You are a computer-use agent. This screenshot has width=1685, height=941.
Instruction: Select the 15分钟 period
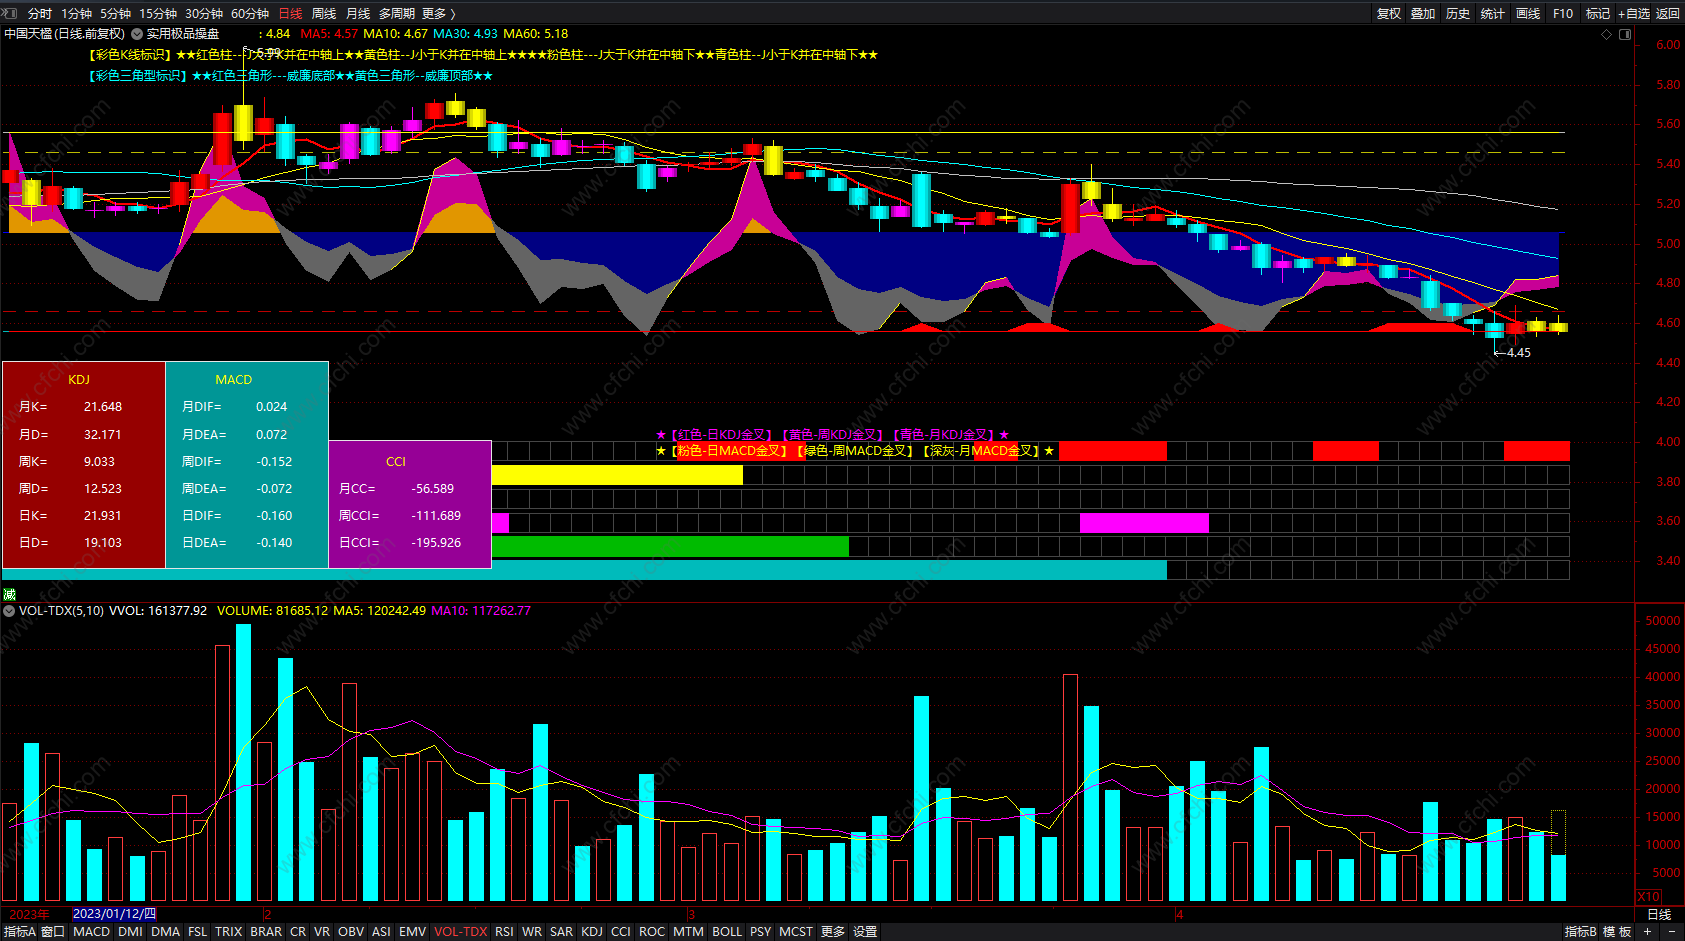158,13
